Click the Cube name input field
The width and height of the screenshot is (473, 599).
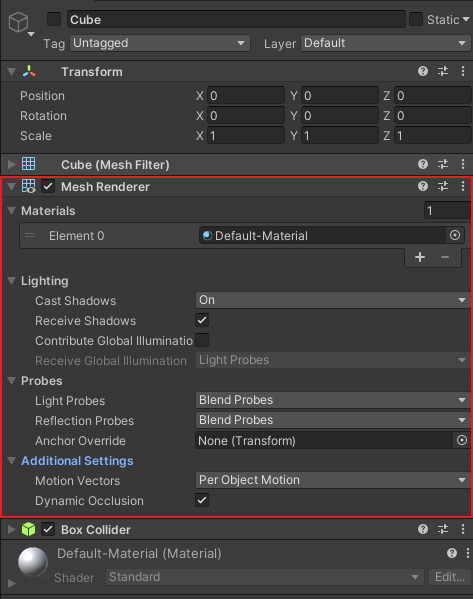pos(236,19)
